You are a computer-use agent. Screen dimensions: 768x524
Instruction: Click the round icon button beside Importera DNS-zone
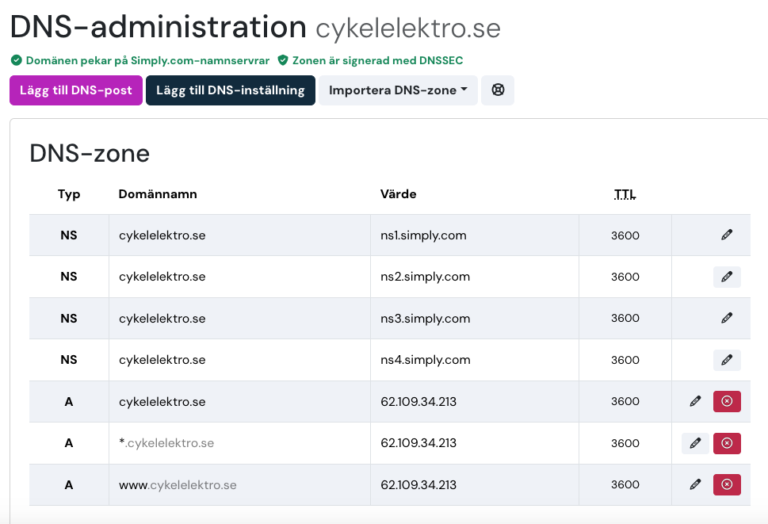point(498,90)
